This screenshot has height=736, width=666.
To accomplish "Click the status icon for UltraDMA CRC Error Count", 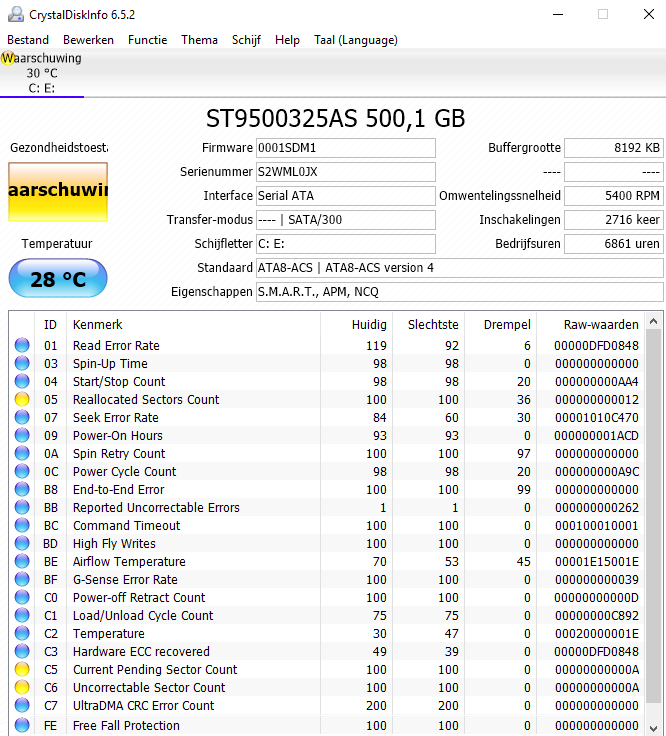I will pyautogui.click(x=22, y=705).
